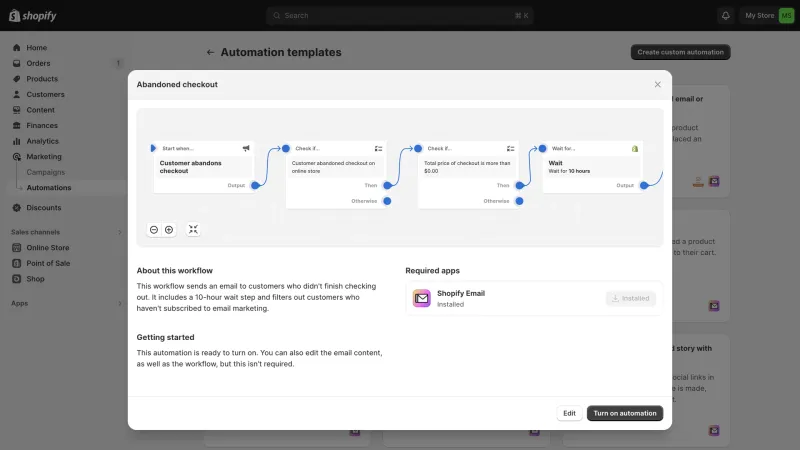Image resolution: width=800 pixels, height=450 pixels.
Task: Open the MS store avatar
Action: tap(786, 15)
